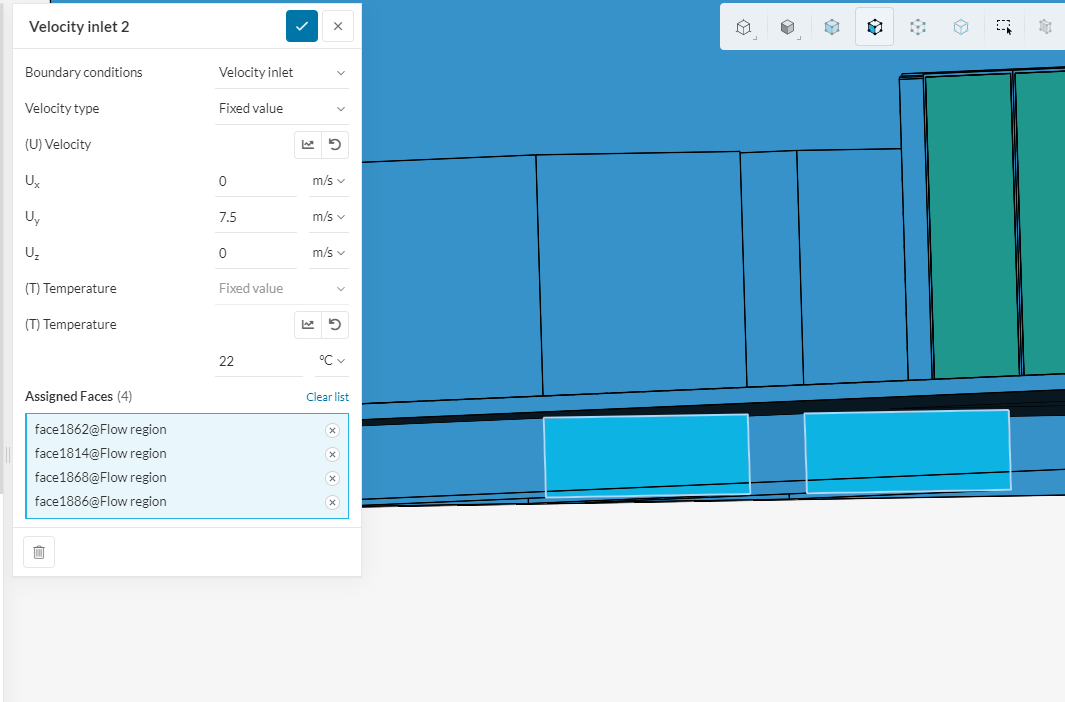The height and width of the screenshot is (702, 1065).
Task: Activate the dotted cube edge selection mode
Action: point(918,27)
